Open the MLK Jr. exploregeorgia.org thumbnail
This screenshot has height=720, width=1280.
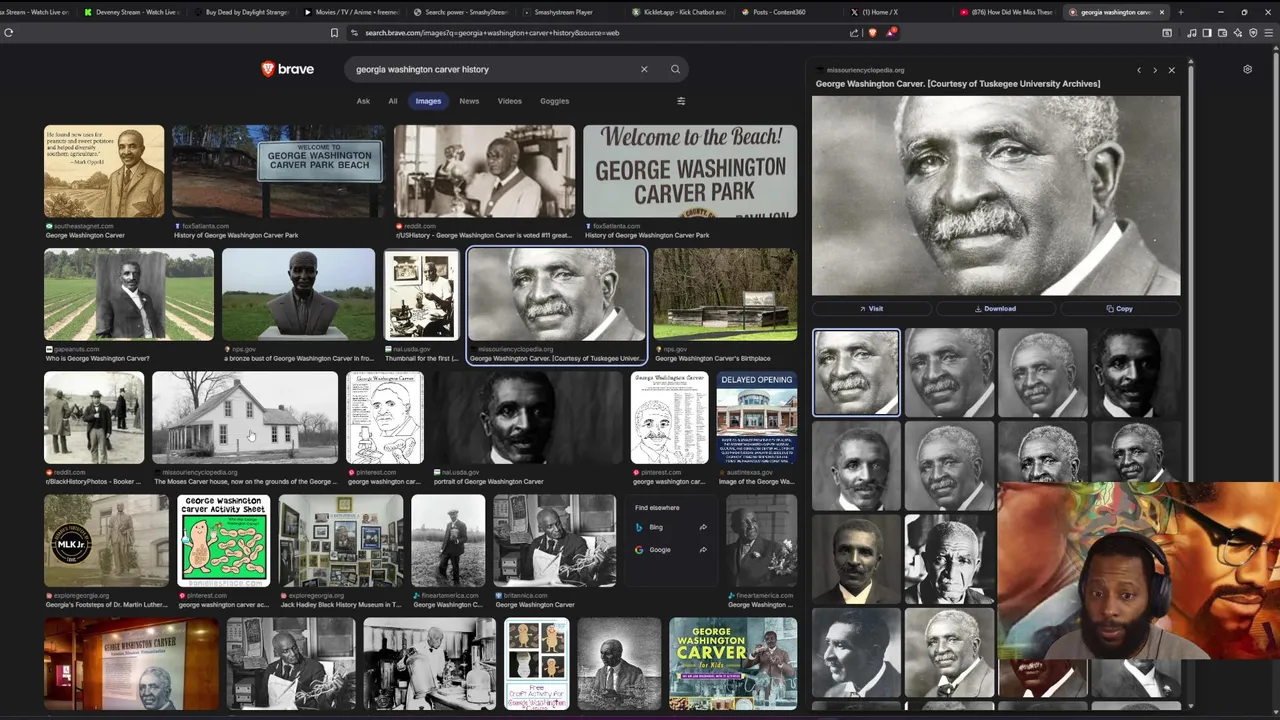(106, 541)
